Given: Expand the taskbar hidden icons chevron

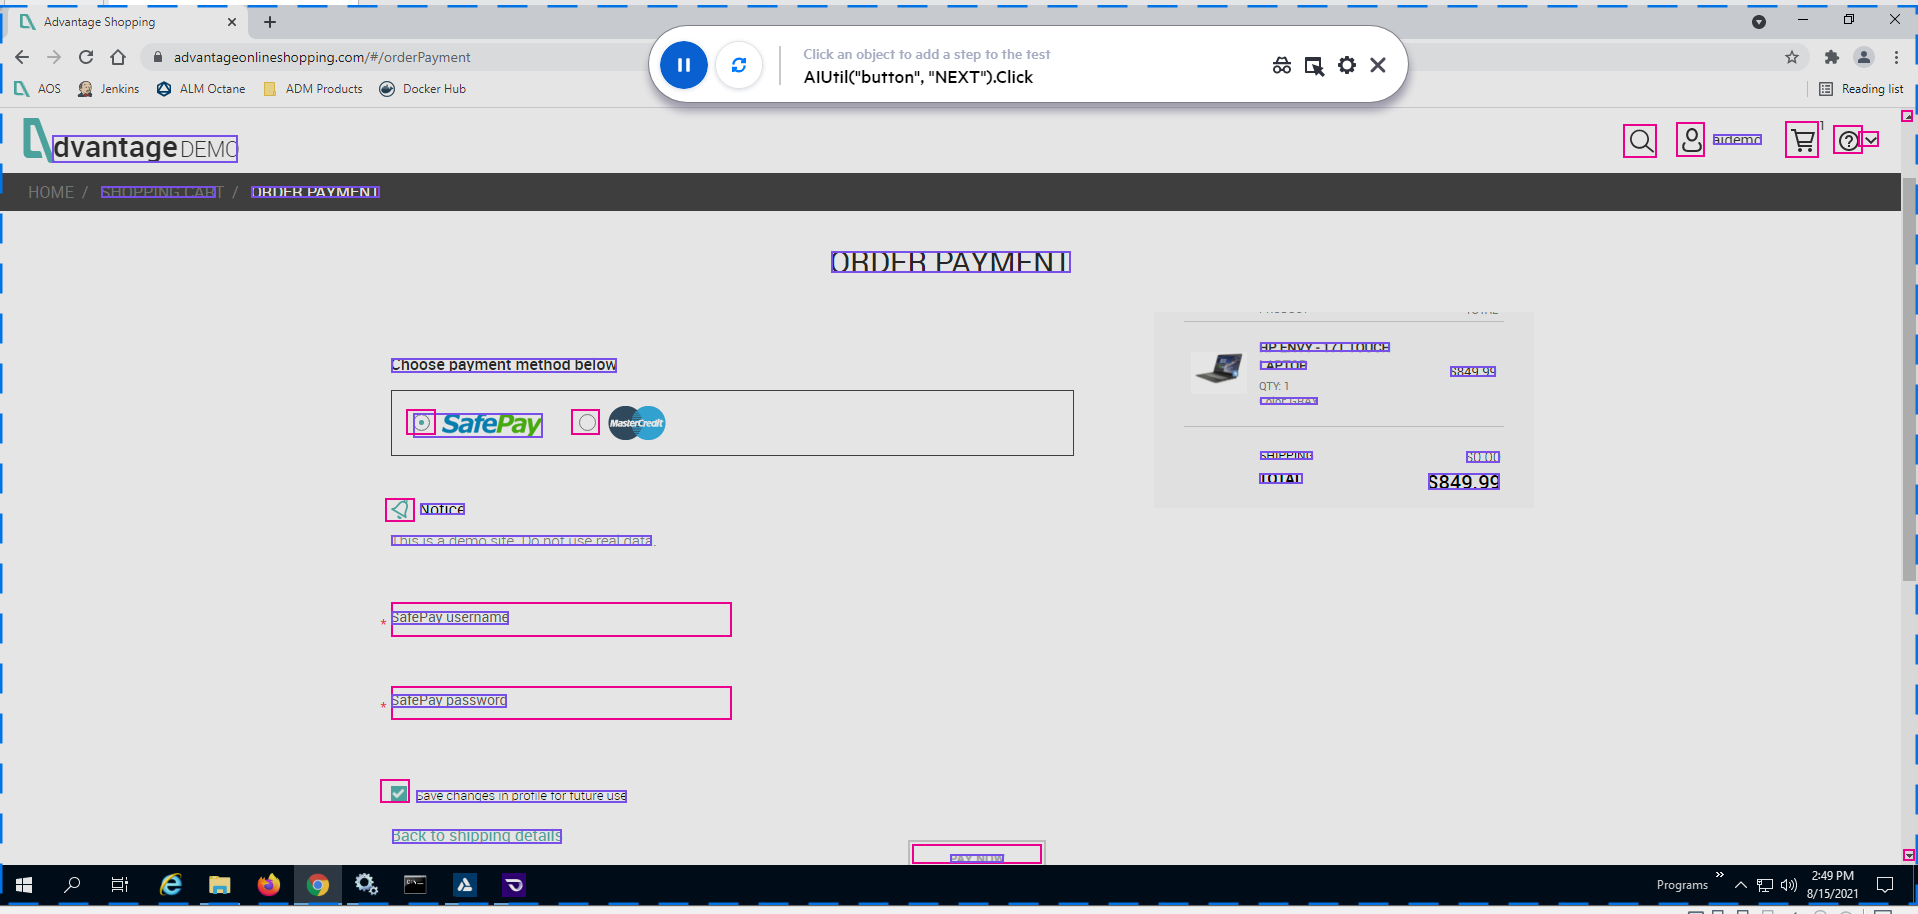Looking at the screenshot, I should click(1741, 885).
